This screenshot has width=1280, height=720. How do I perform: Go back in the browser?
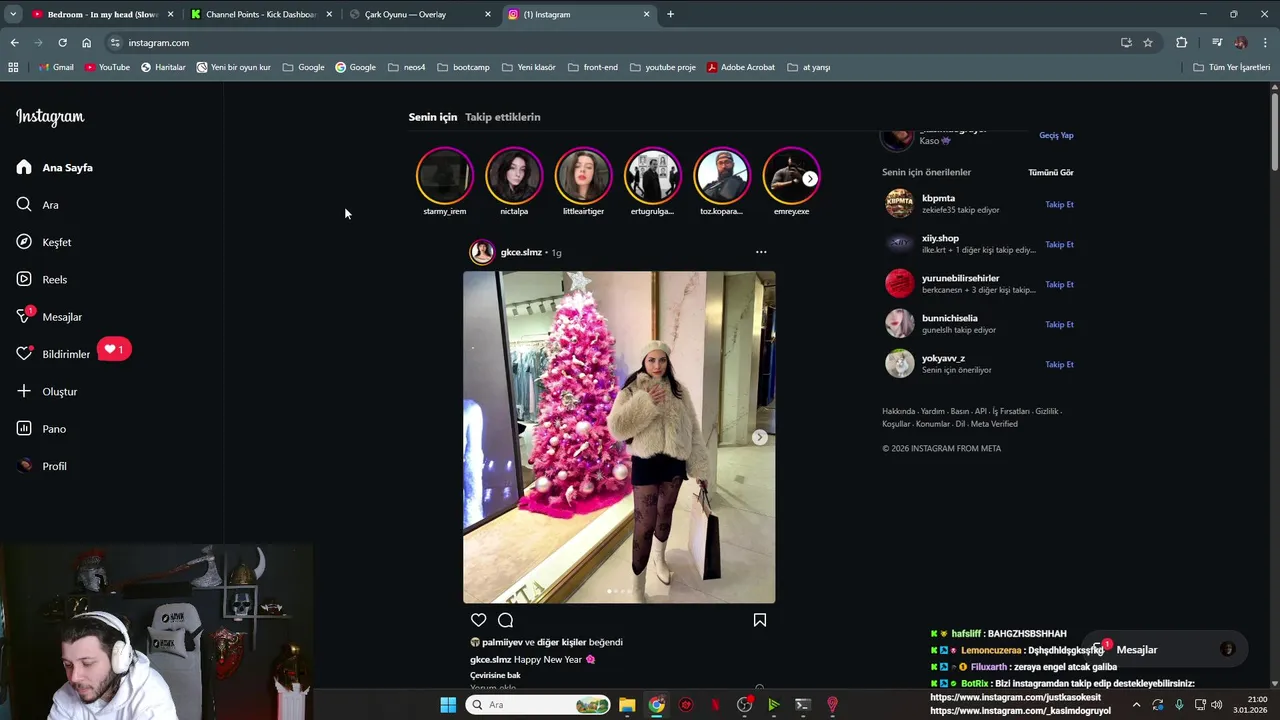tap(14, 43)
